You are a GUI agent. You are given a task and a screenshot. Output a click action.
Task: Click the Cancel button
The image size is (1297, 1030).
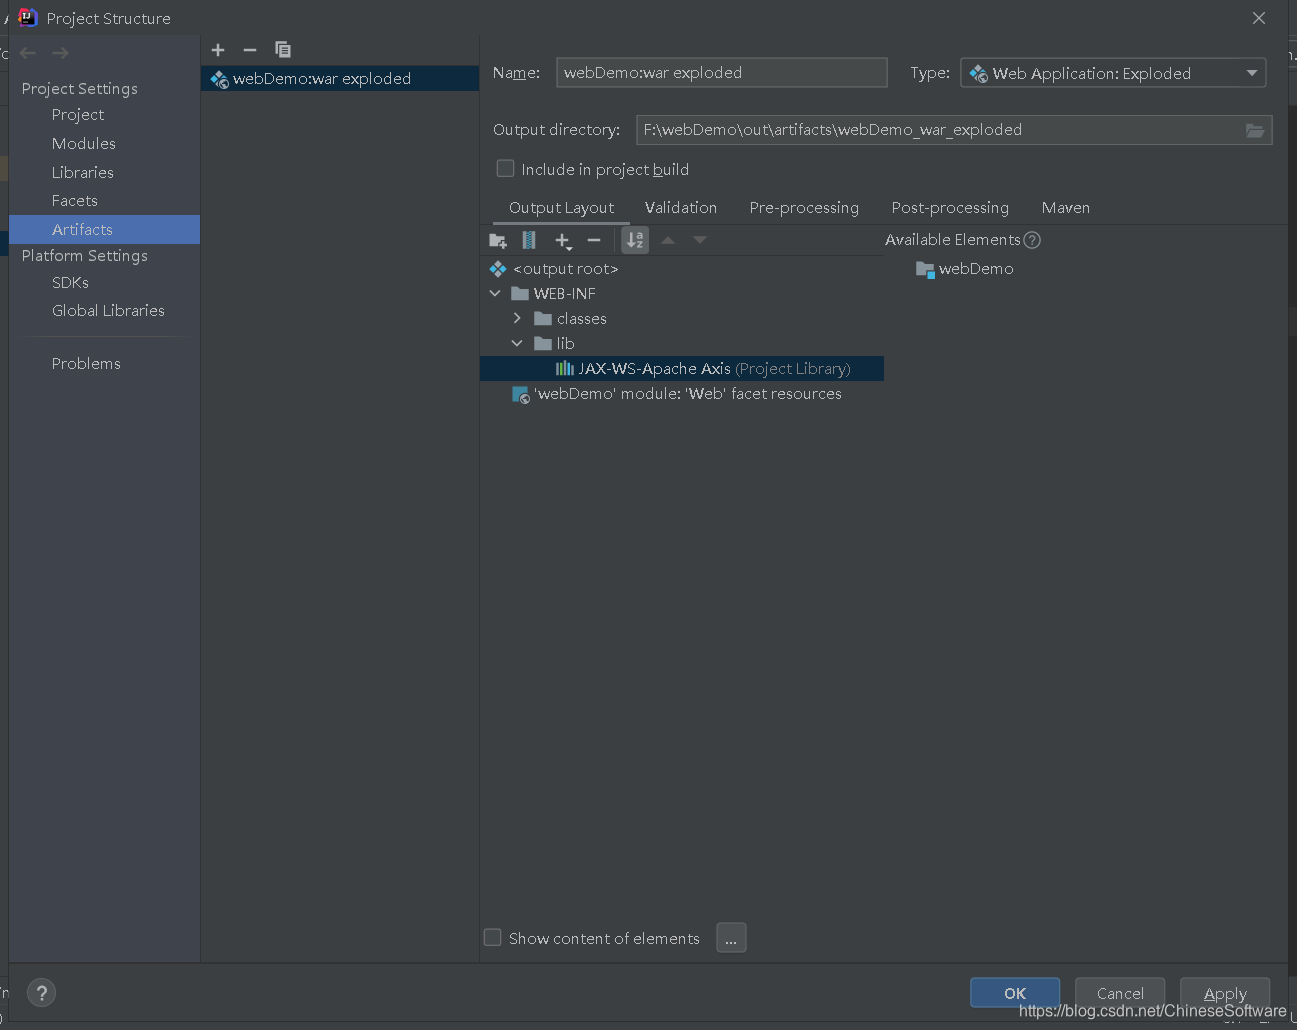[x=1120, y=993]
